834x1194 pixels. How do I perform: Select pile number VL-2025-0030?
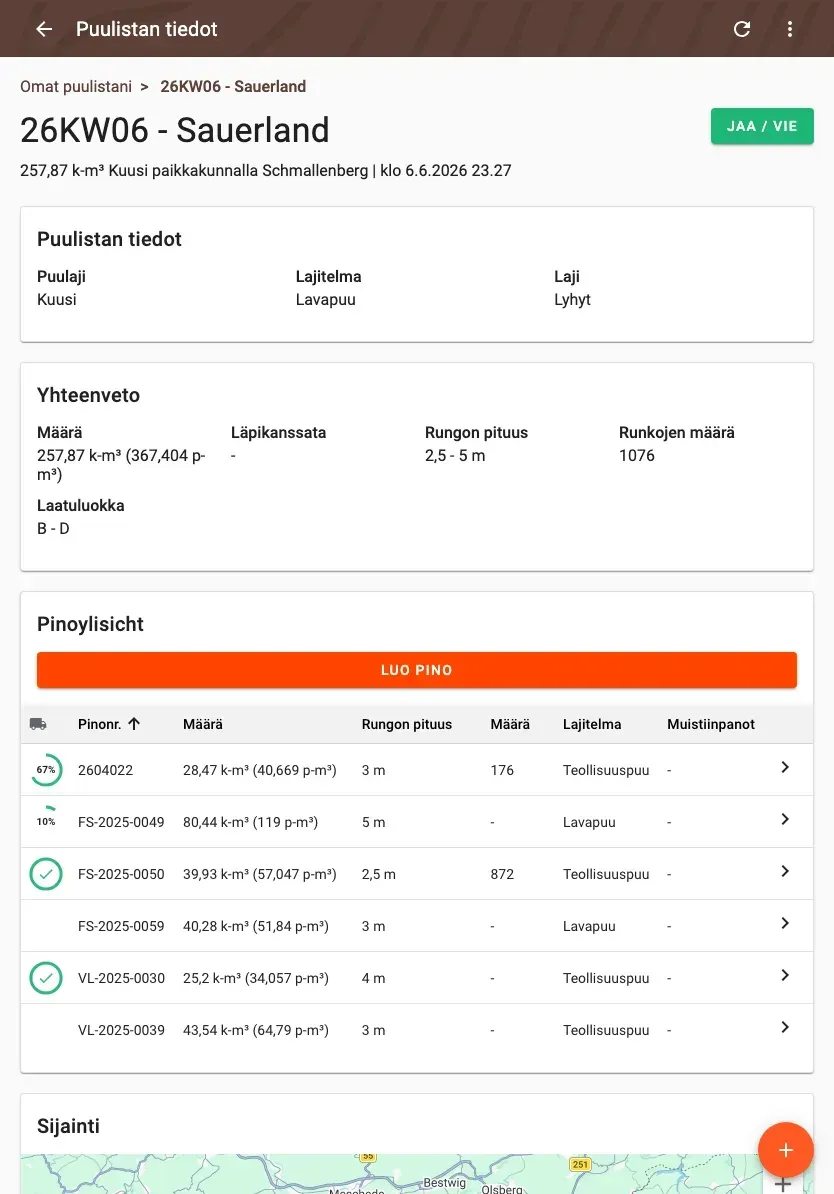pyautogui.click(x=121, y=978)
